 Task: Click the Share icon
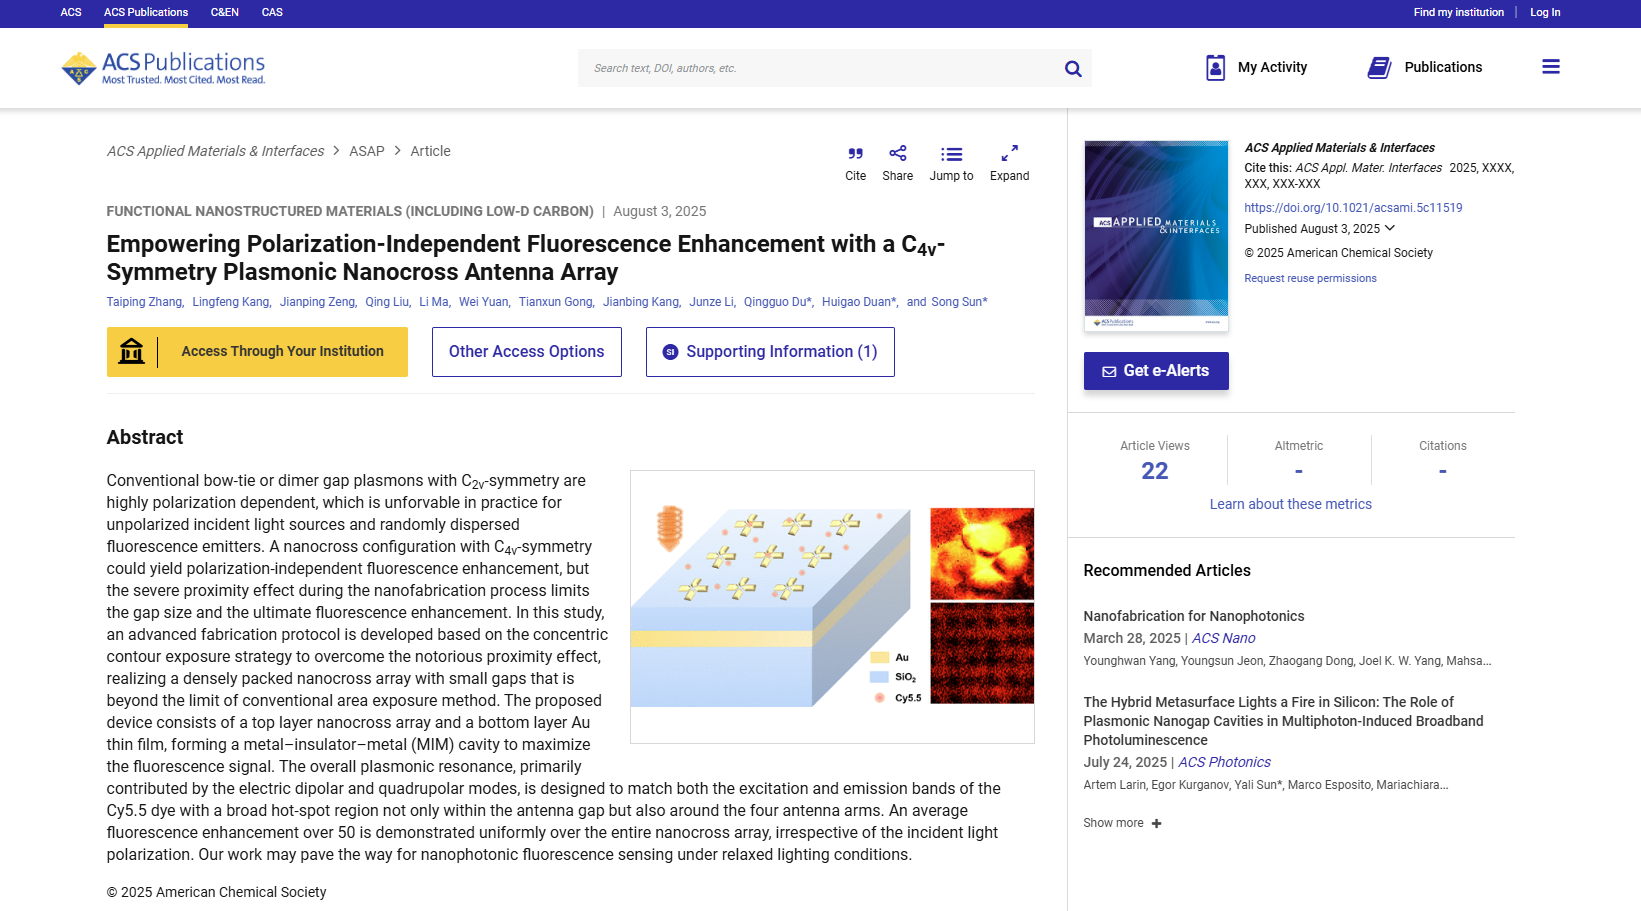[897, 154]
